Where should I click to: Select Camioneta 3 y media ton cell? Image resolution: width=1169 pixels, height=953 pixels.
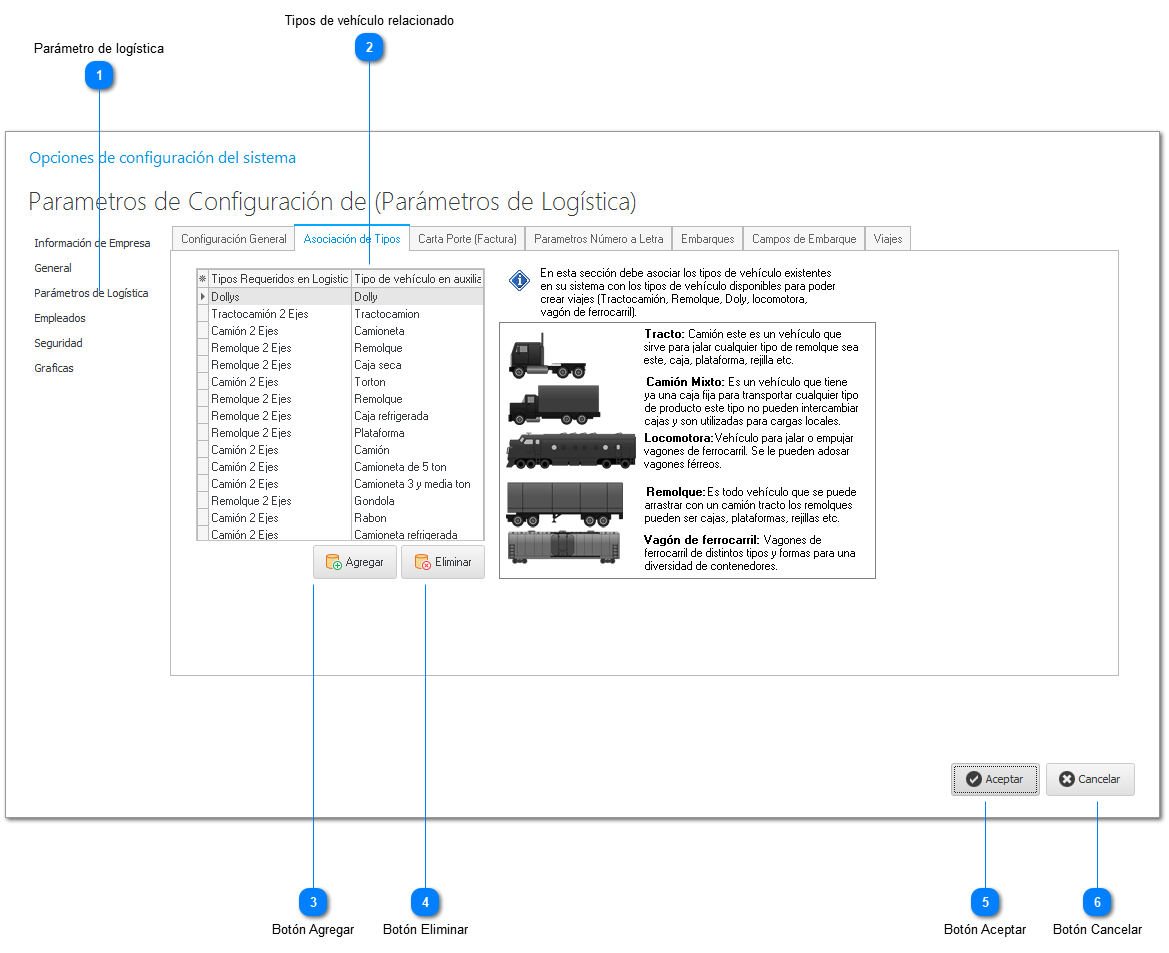pos(418,485)
